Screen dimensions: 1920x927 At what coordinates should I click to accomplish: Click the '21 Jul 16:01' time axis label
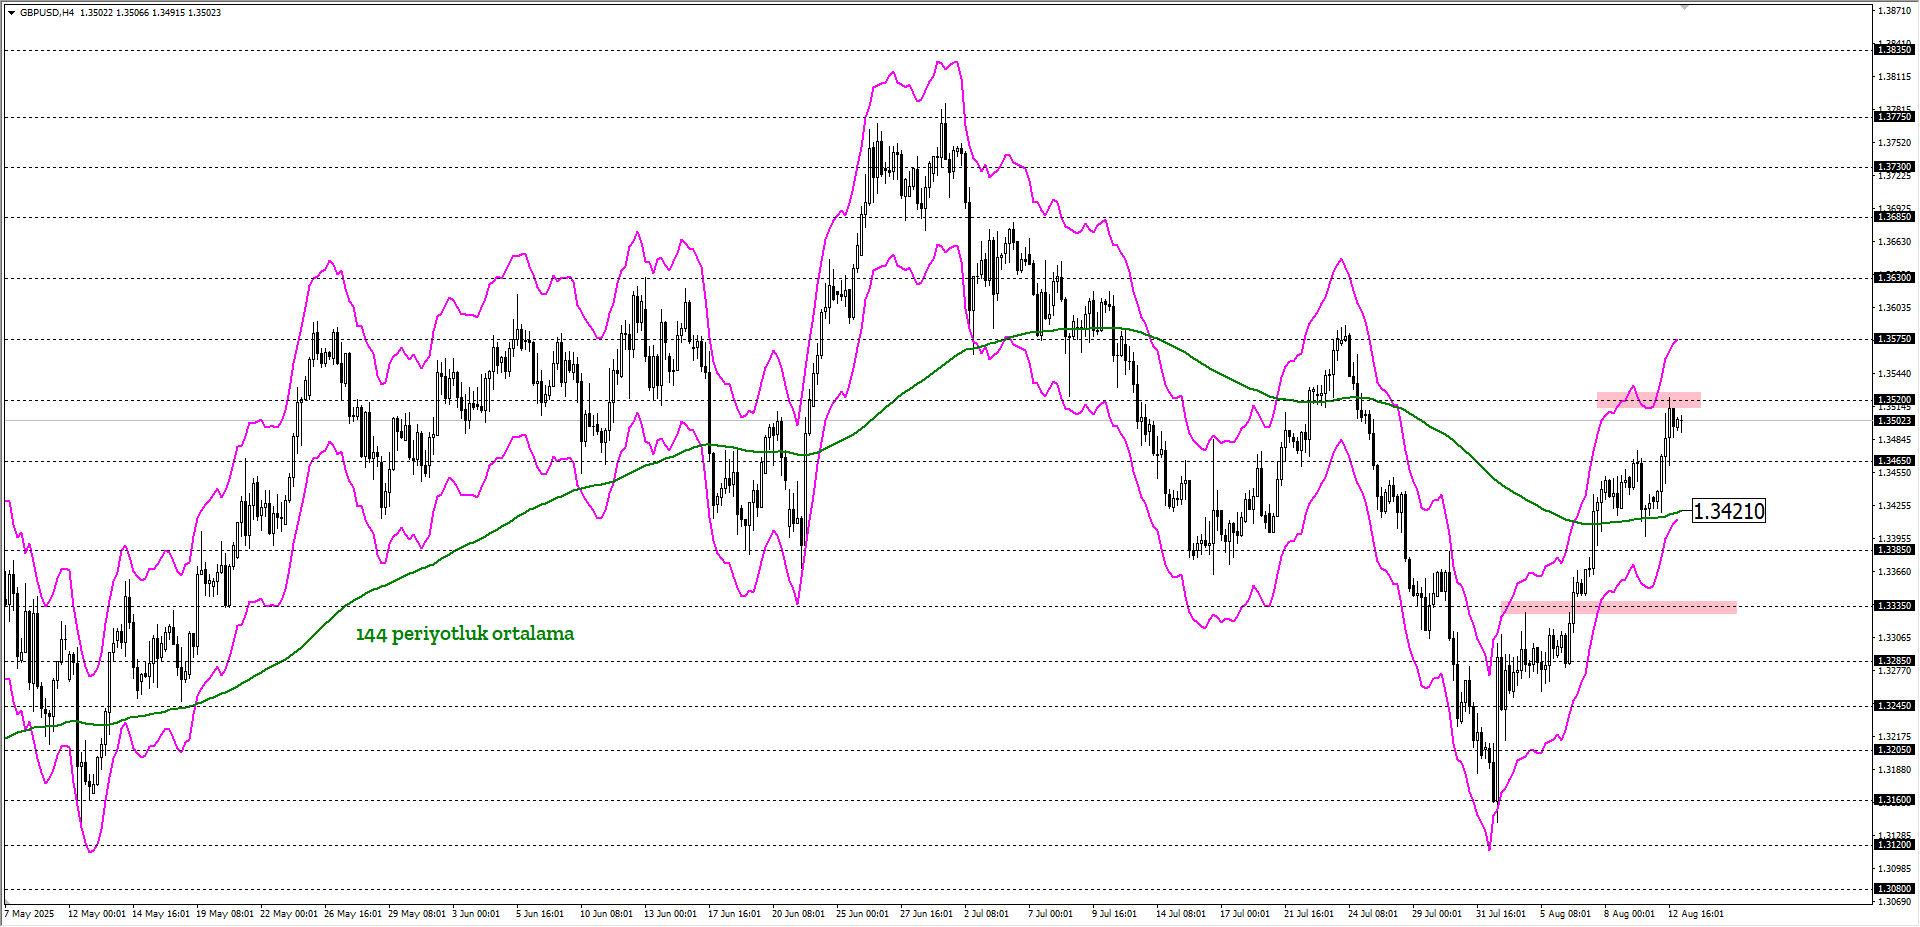coord(1309,914)
